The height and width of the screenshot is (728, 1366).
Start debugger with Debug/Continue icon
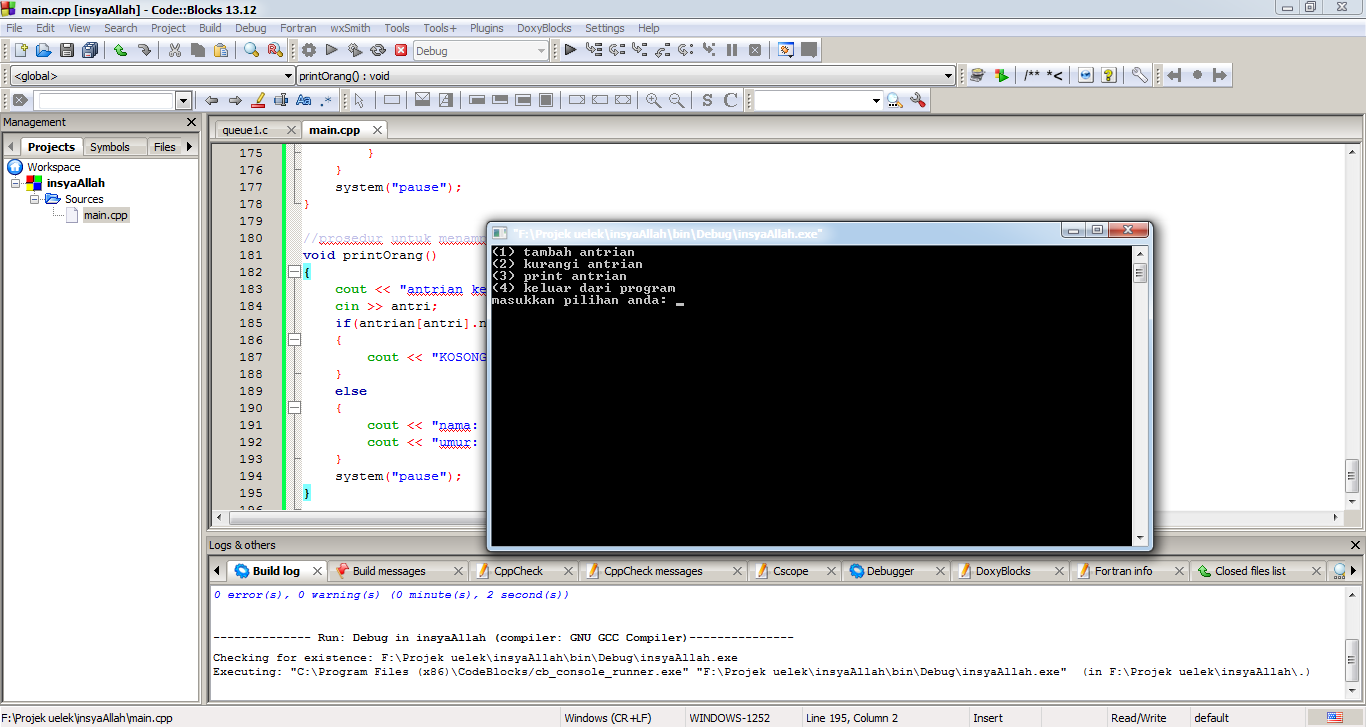point(570,50)
